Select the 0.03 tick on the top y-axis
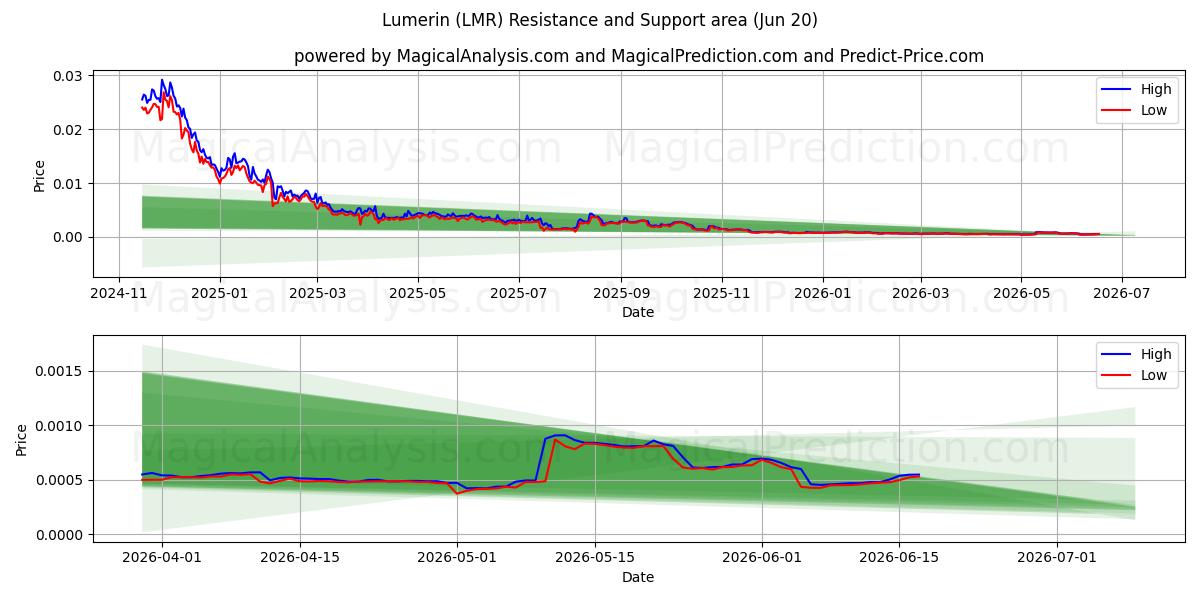This screenshot has width=1200, height=600. click(68, 76)
